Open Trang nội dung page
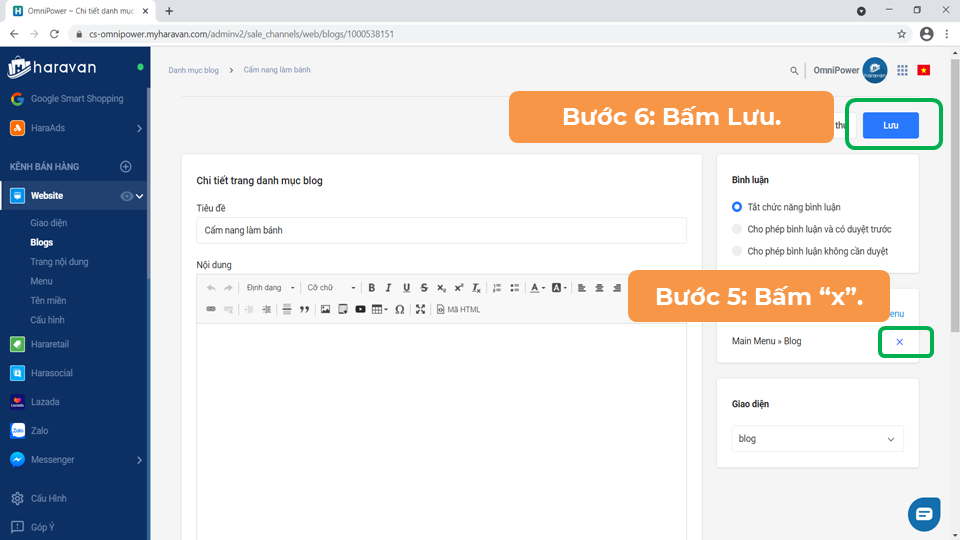 coord(59,261)
